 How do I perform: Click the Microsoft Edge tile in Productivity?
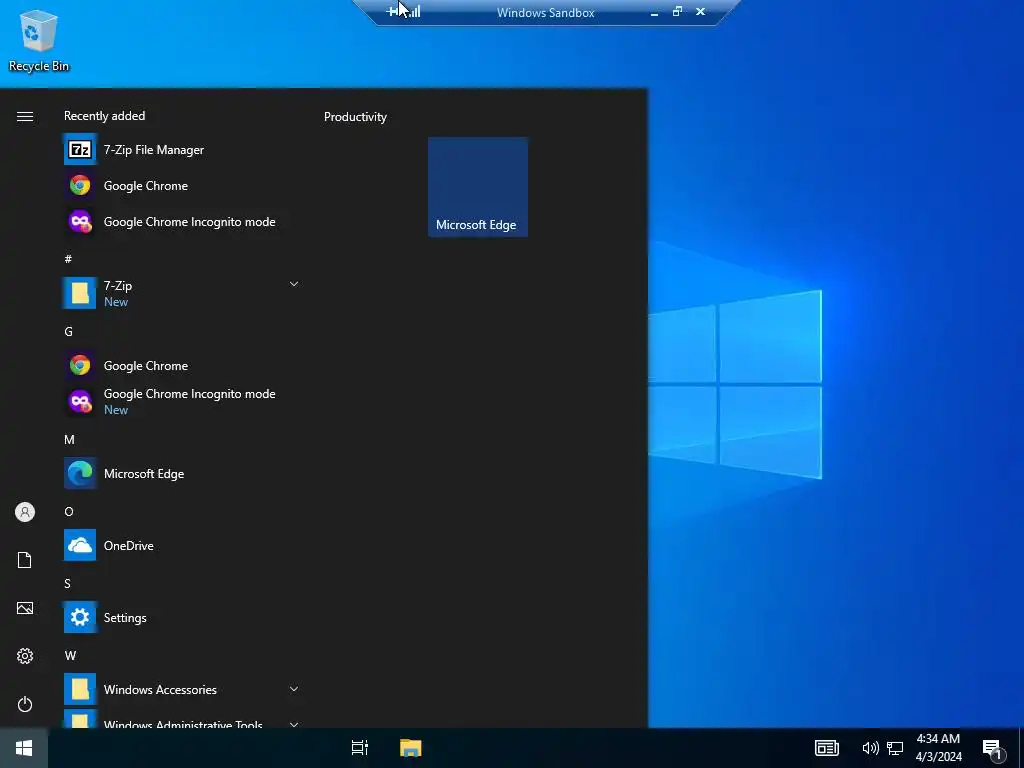[477, 187]
